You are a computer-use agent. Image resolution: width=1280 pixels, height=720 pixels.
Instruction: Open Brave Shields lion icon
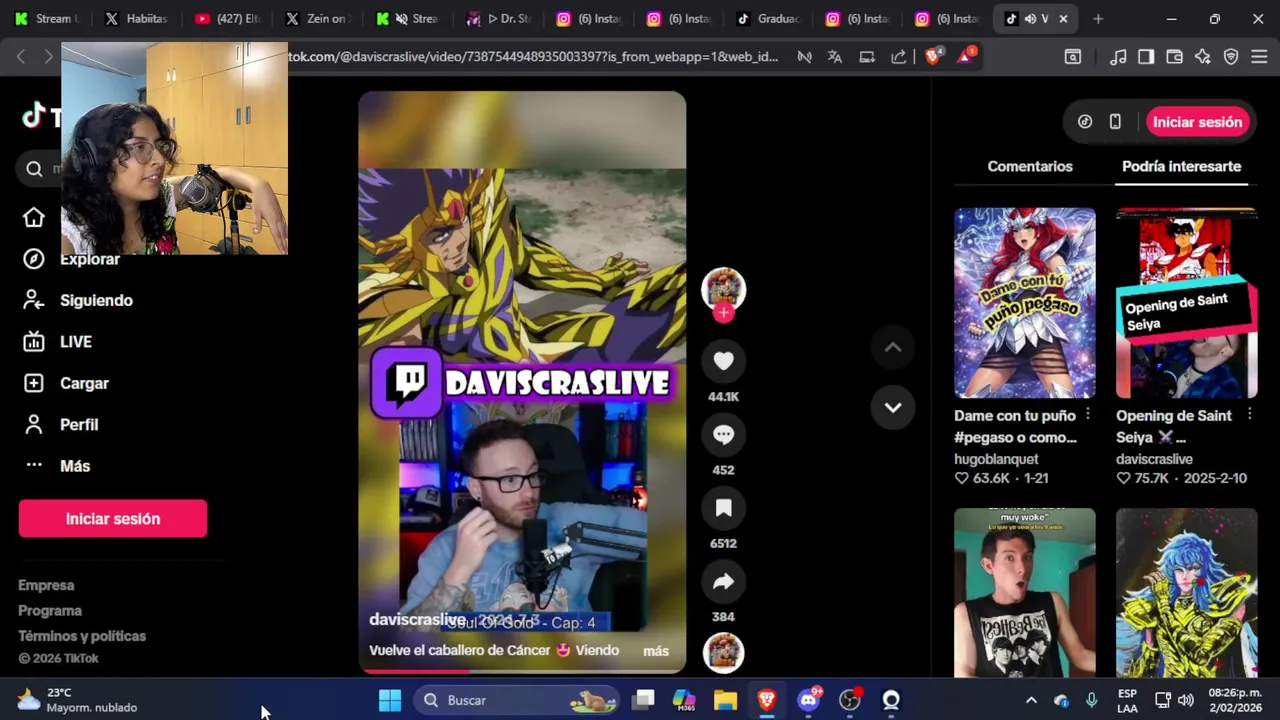pyautogui.click(x=933, y=57)
